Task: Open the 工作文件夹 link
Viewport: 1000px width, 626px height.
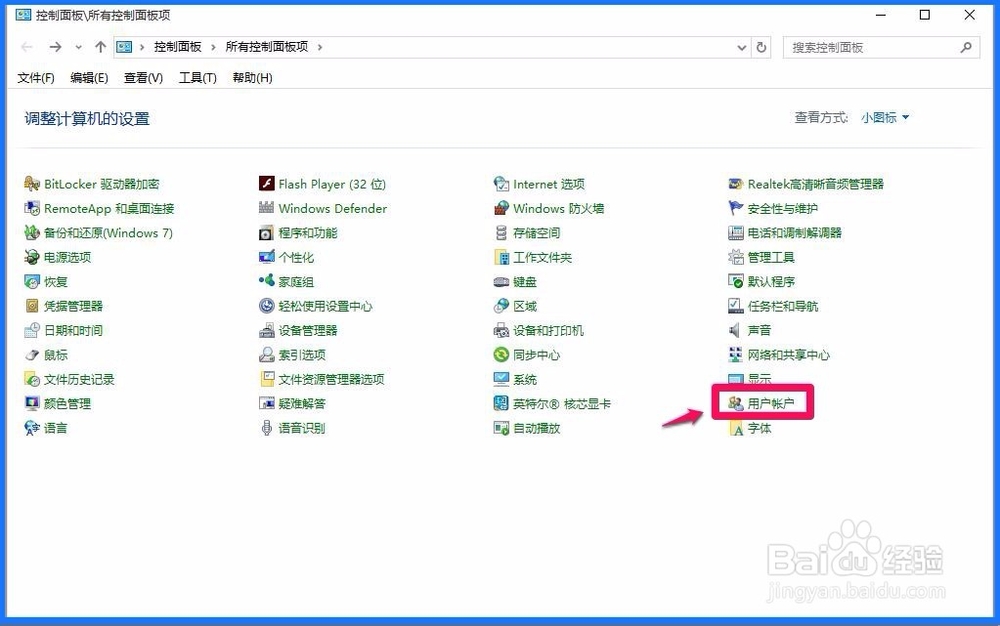Action: pos(543,257)
